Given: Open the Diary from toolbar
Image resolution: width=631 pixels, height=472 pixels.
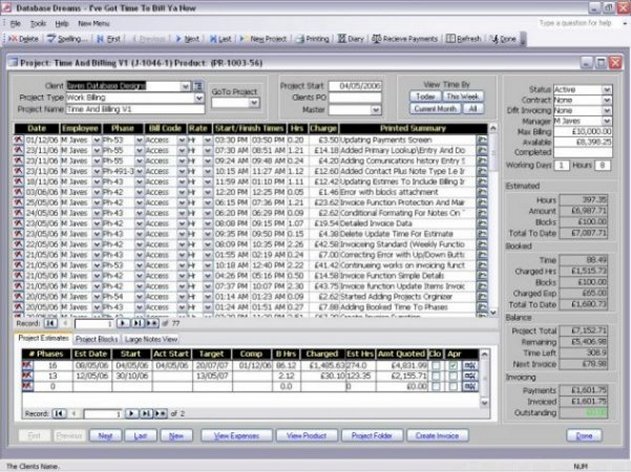Looking at the screenshot, I should point(351,39).
